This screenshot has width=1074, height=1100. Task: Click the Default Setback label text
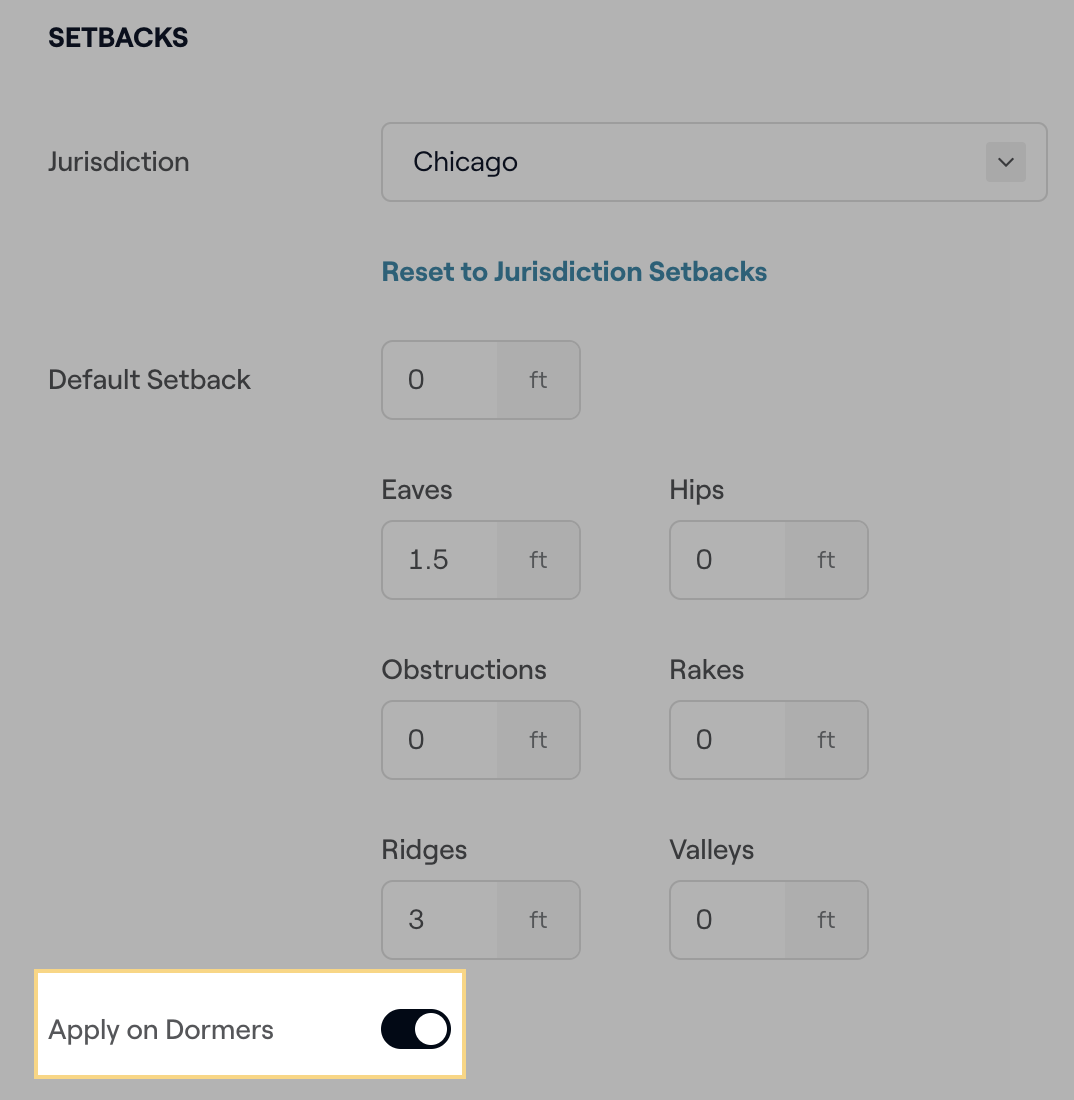pos(149,380)
